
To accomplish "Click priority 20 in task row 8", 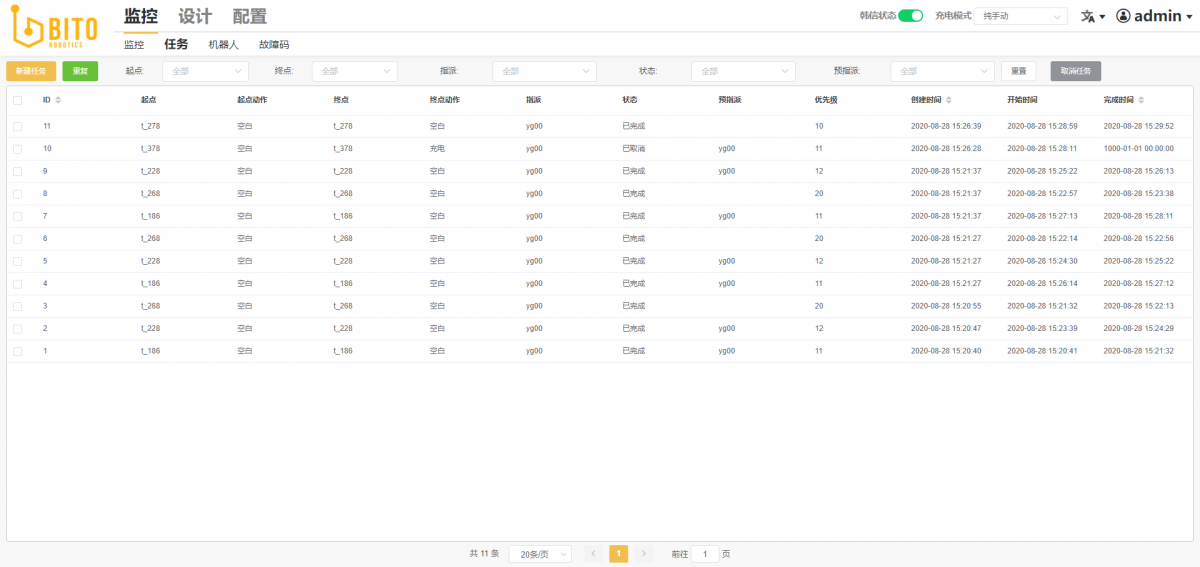I will (x=819, y=193).
